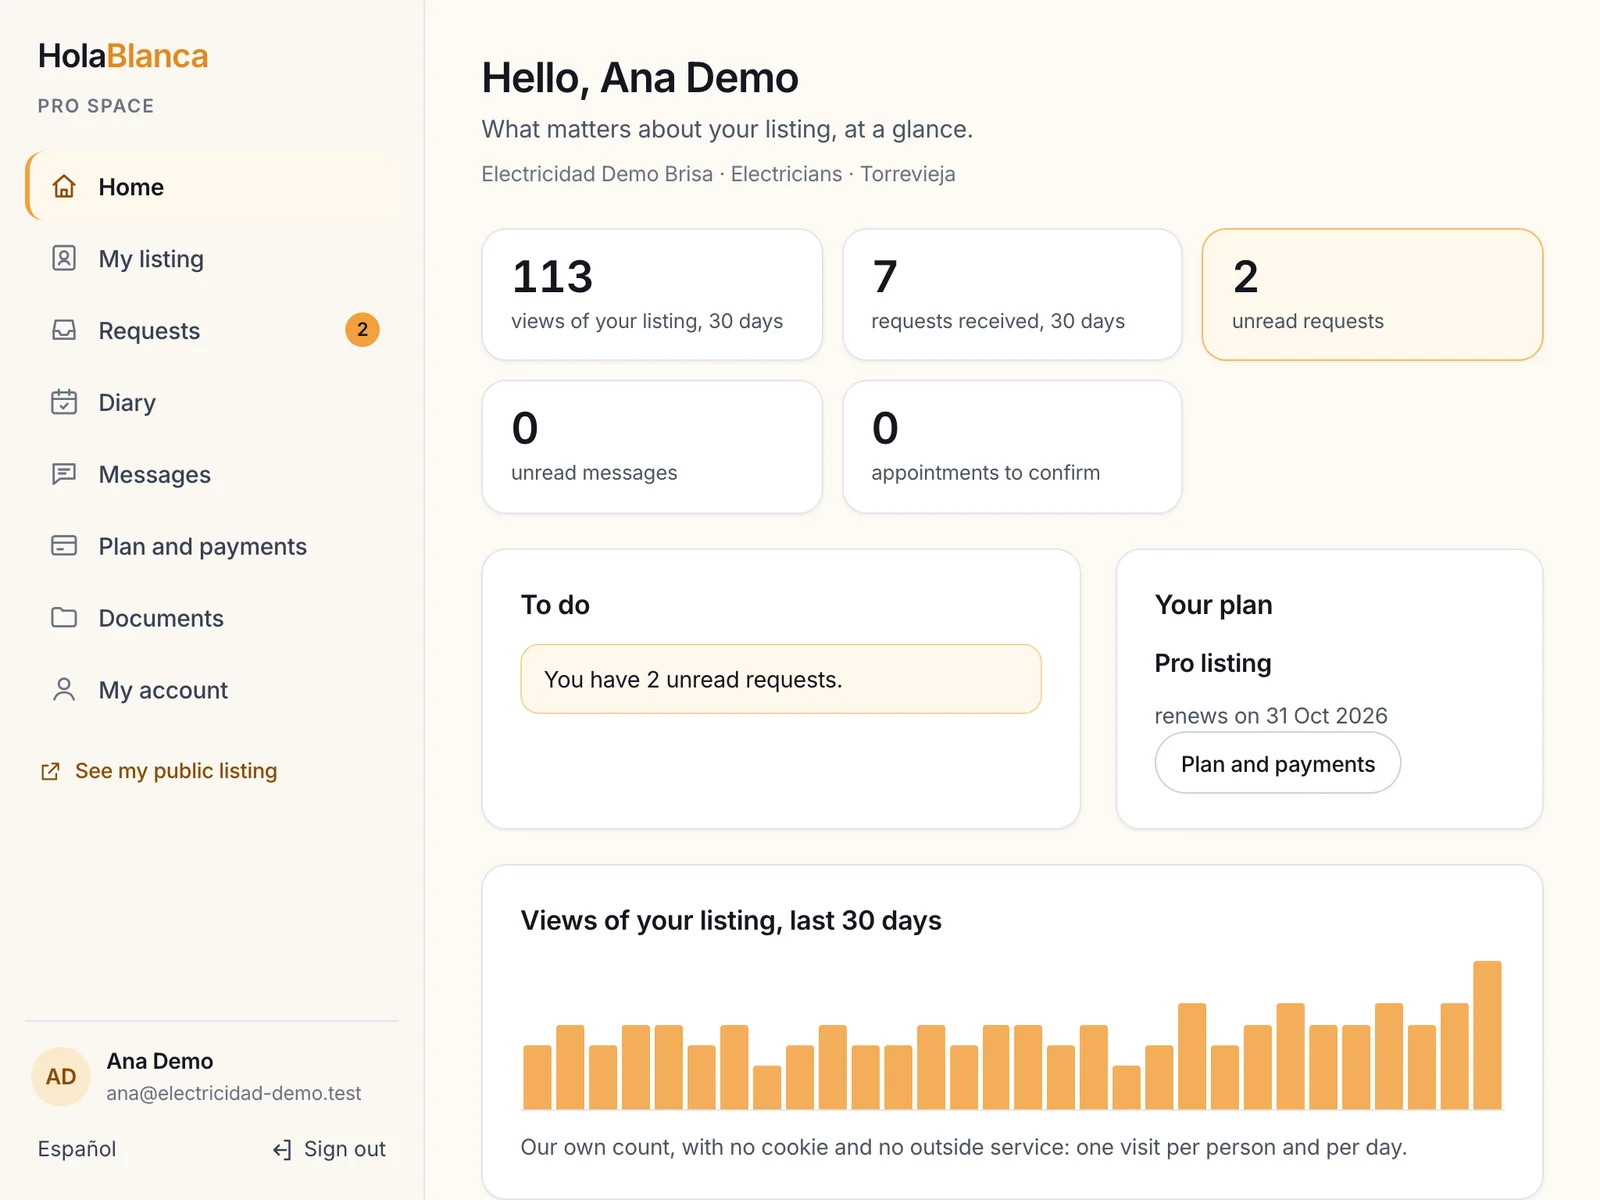The height and width of the screenshot is (1200, 1600).
Task: Click the external link icon beside public listing
Action: point(50,771)
